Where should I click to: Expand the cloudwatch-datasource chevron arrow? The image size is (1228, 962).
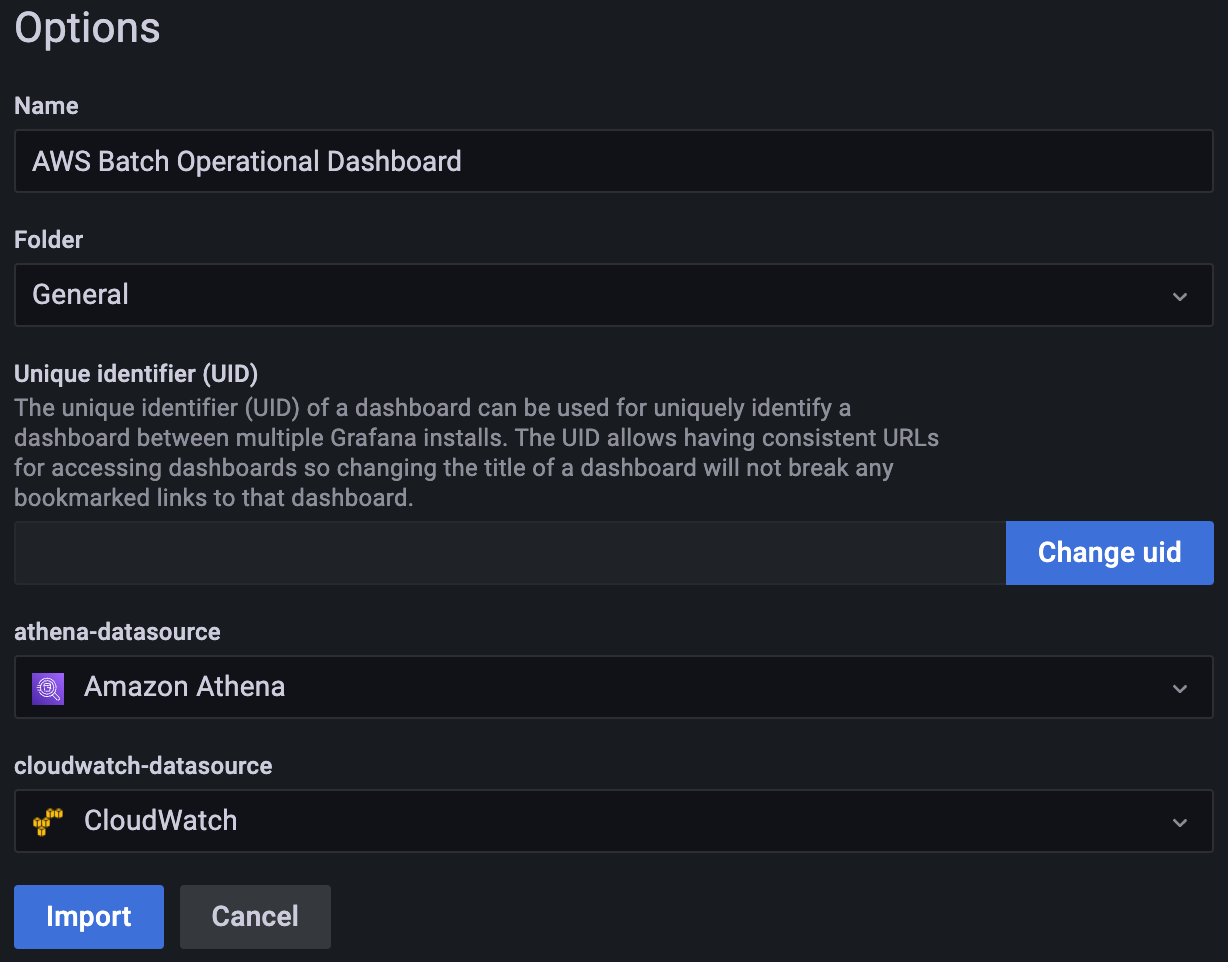pyautogui.click(x=1180, y=822)
